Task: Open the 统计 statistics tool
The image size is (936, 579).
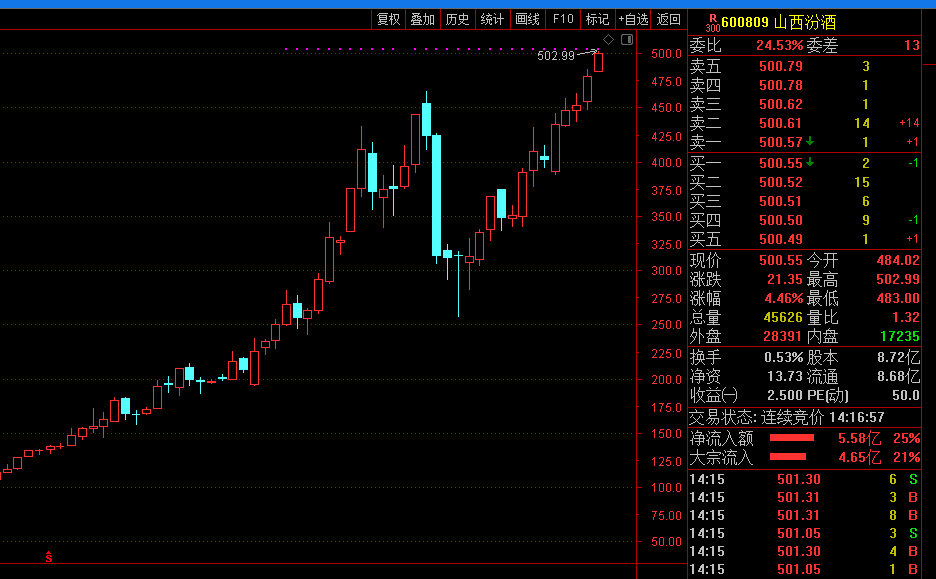Action: [x=492, y=19]
